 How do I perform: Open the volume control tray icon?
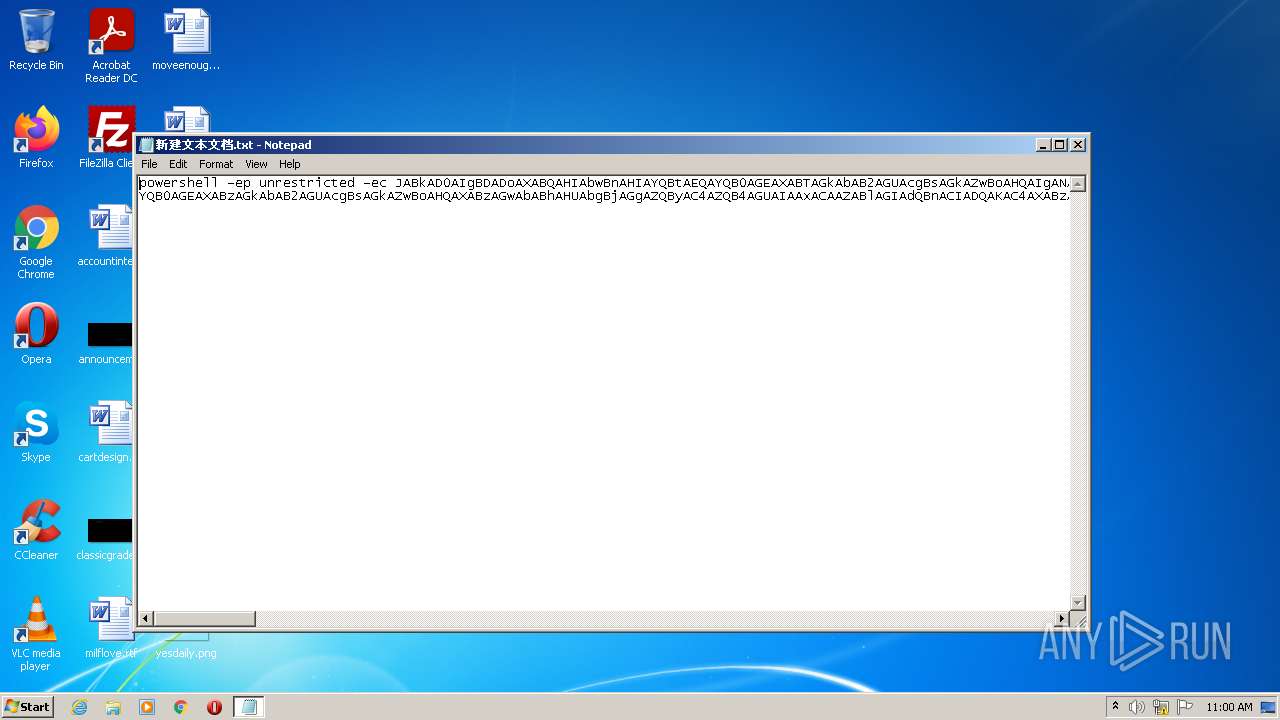(1137, 707)
